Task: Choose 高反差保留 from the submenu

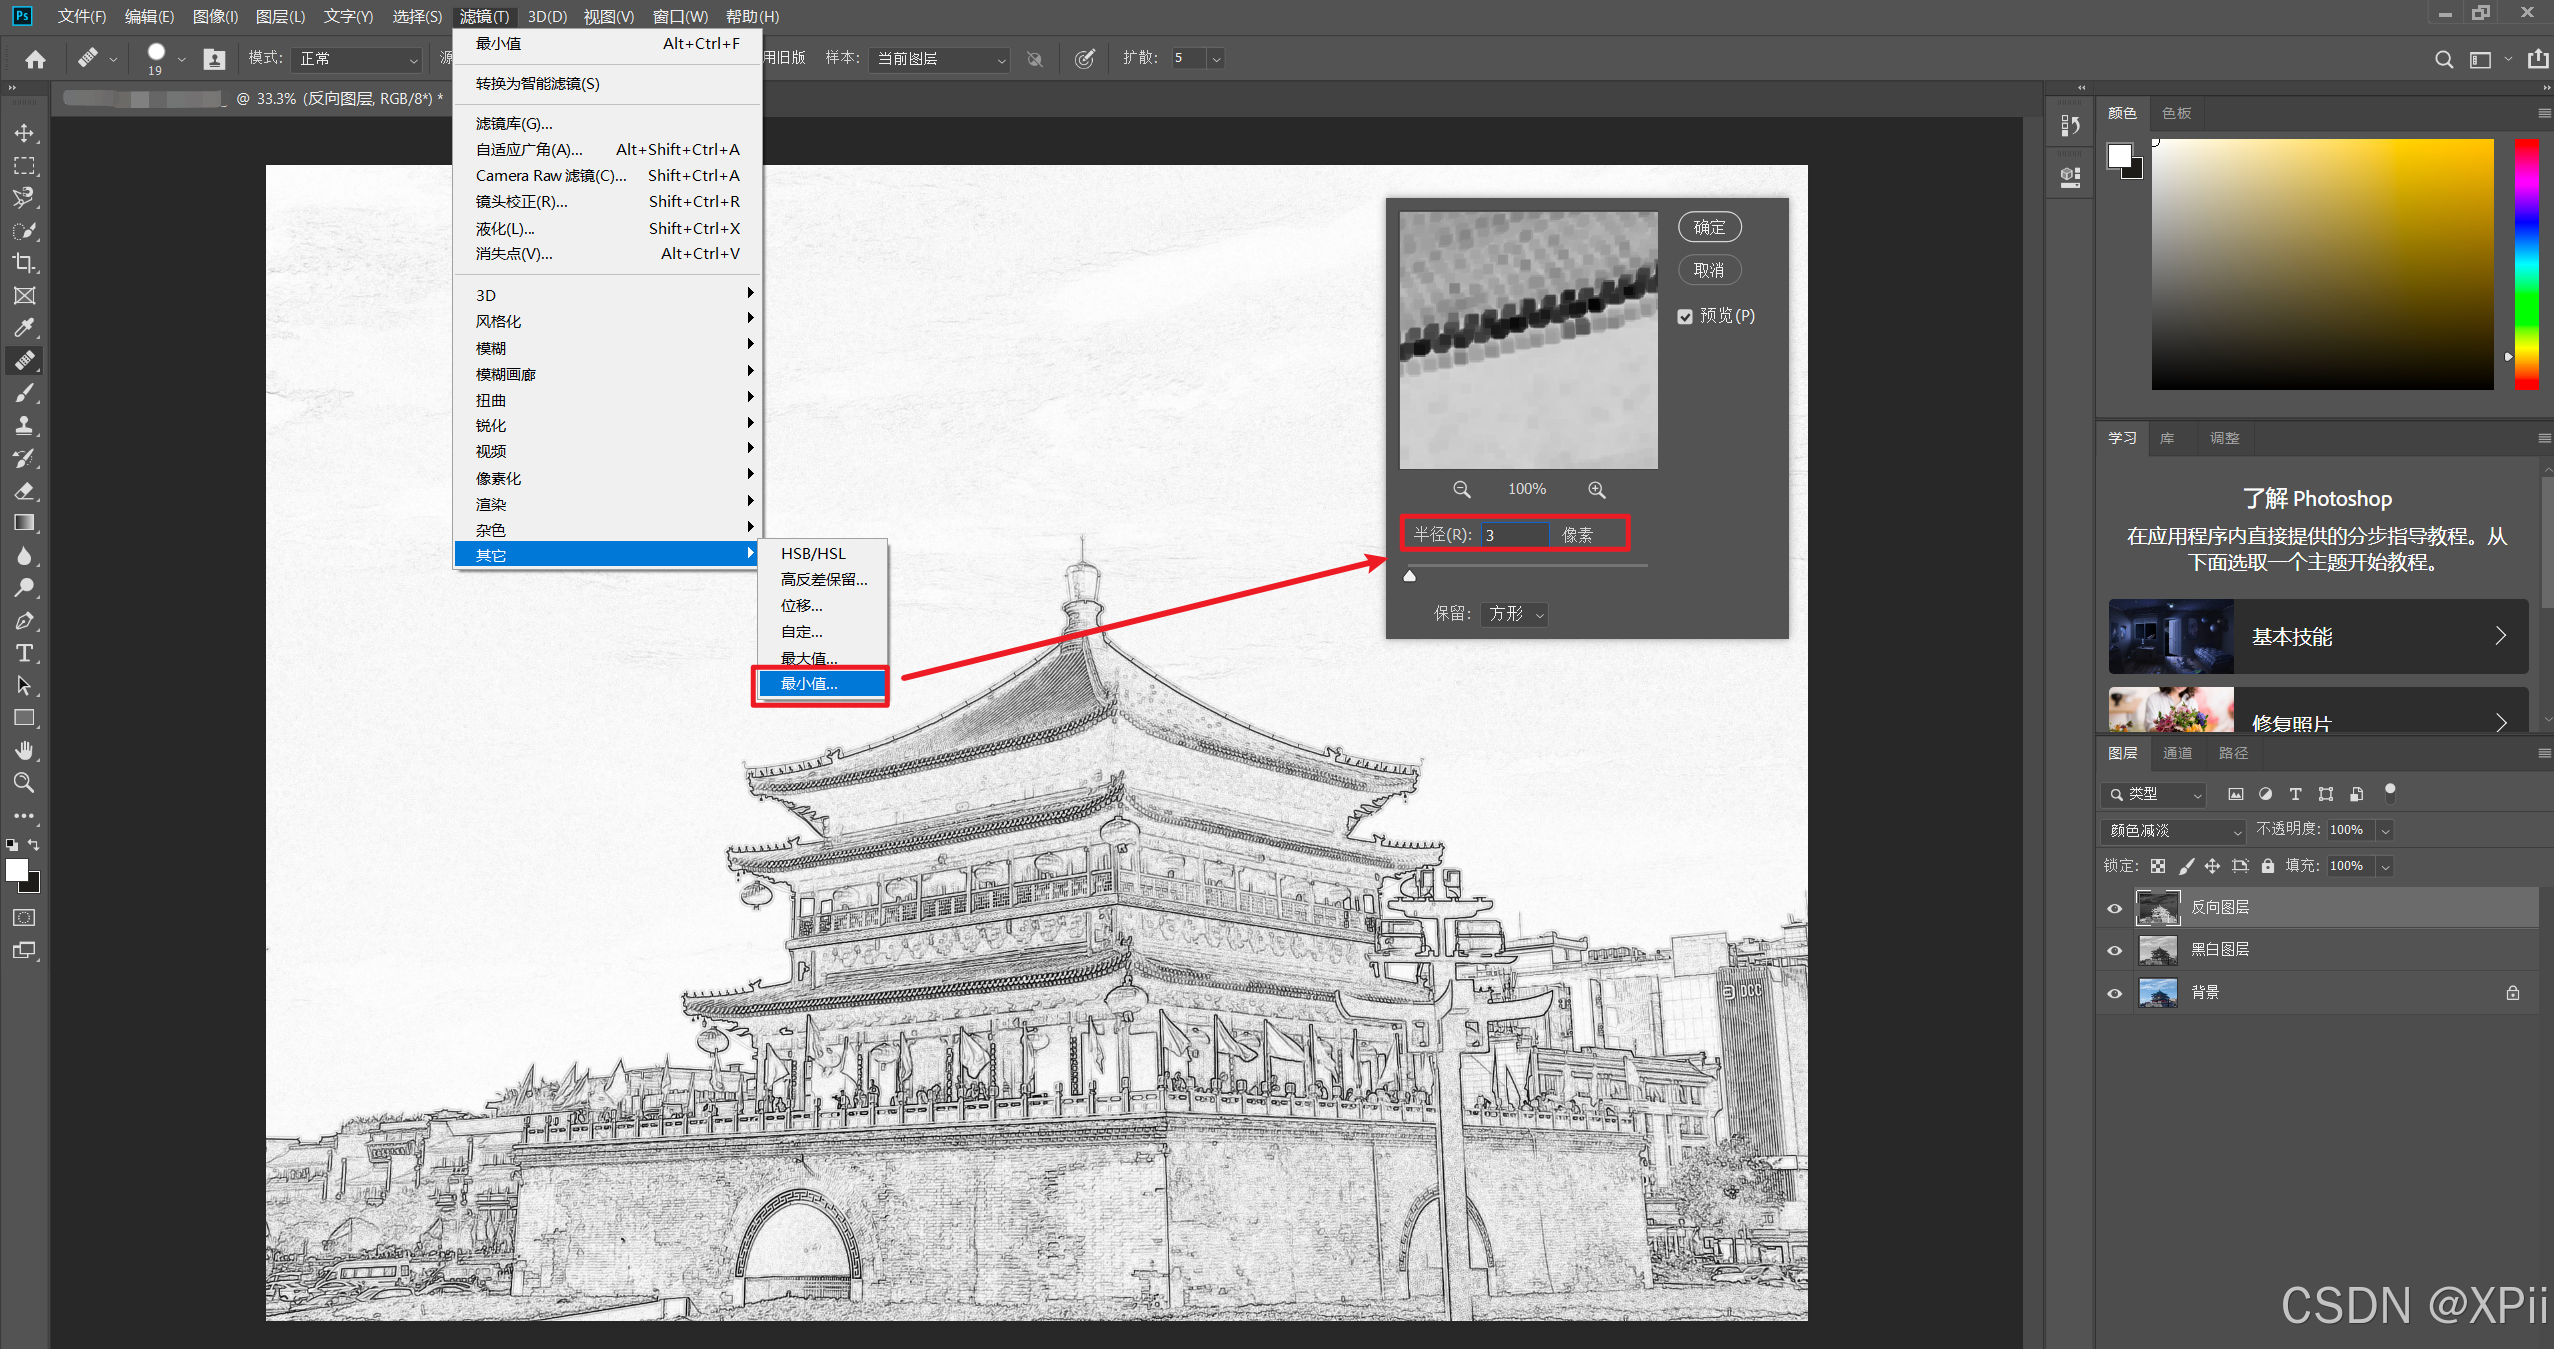Action: (823, 579)
